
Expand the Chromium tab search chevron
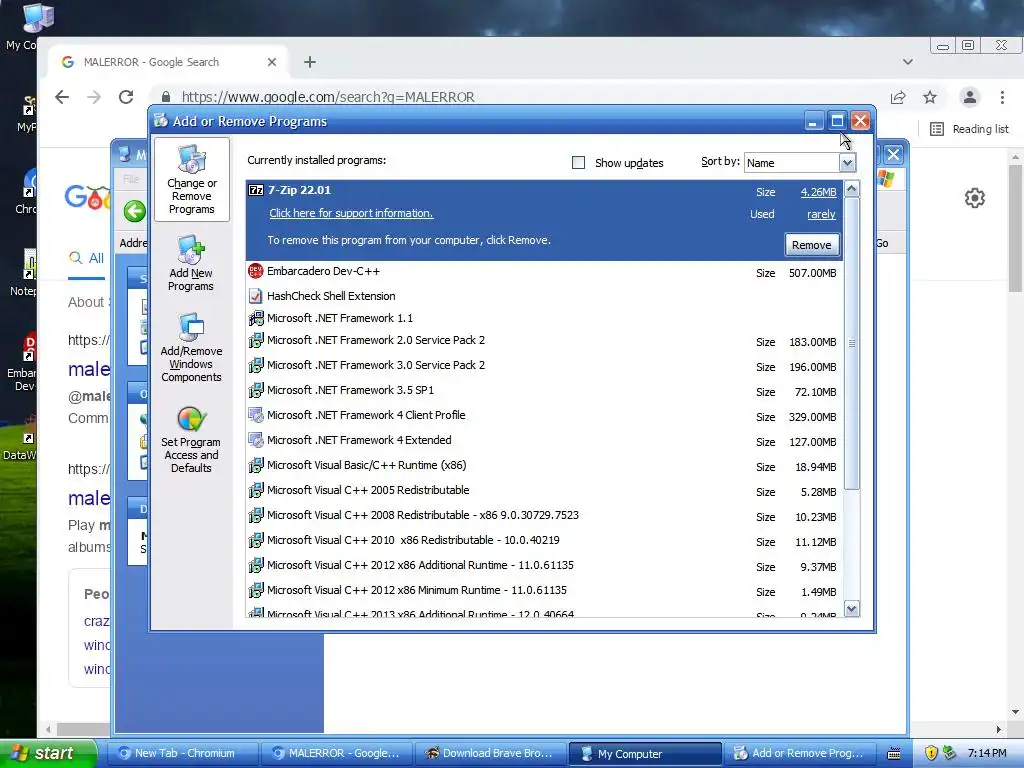908,62
